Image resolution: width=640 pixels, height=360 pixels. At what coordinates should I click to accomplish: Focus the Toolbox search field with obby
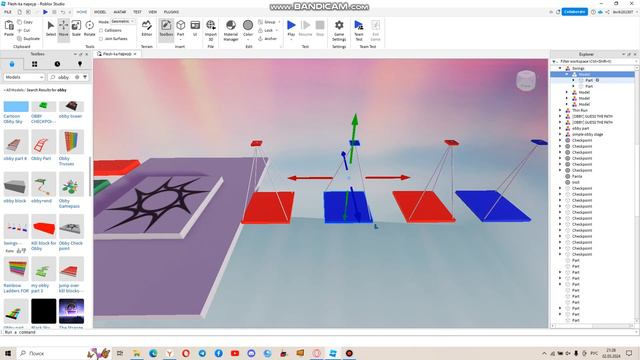coord(64,77)
